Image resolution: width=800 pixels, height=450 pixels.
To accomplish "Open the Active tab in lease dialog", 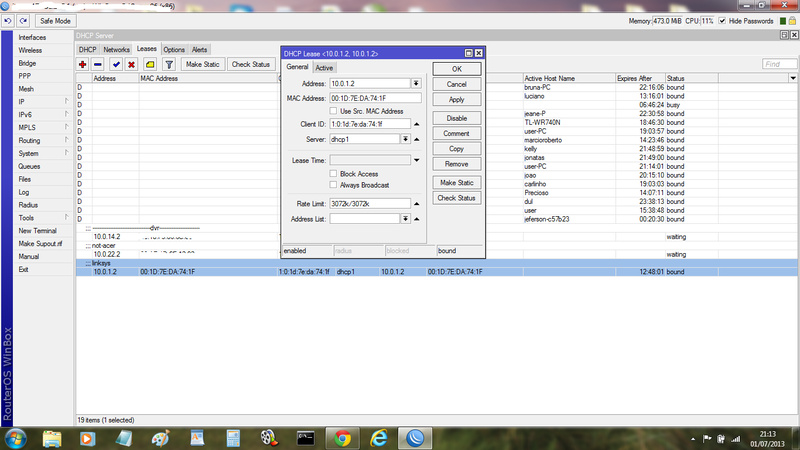I will (324, 68).
